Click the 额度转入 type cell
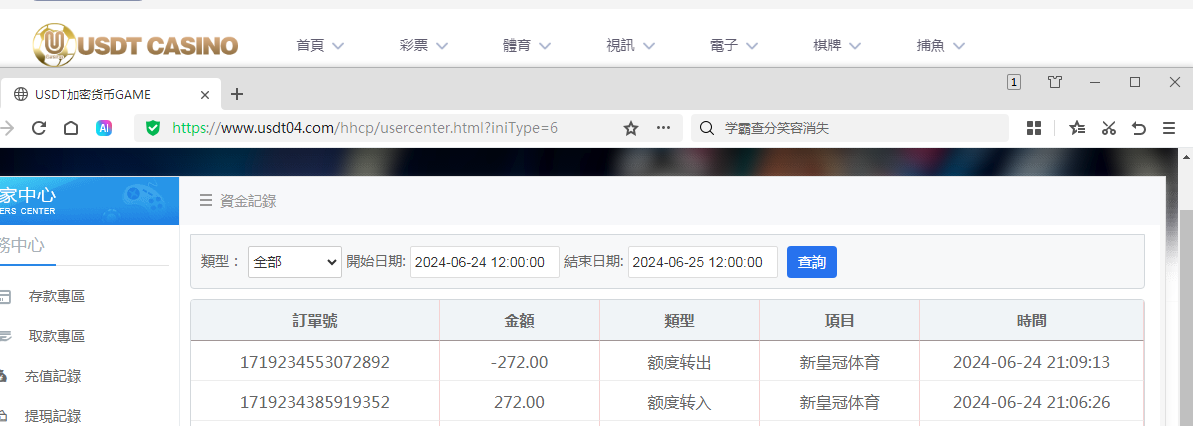The width and height of the screenshot is (1193, 426). point(679,402)
